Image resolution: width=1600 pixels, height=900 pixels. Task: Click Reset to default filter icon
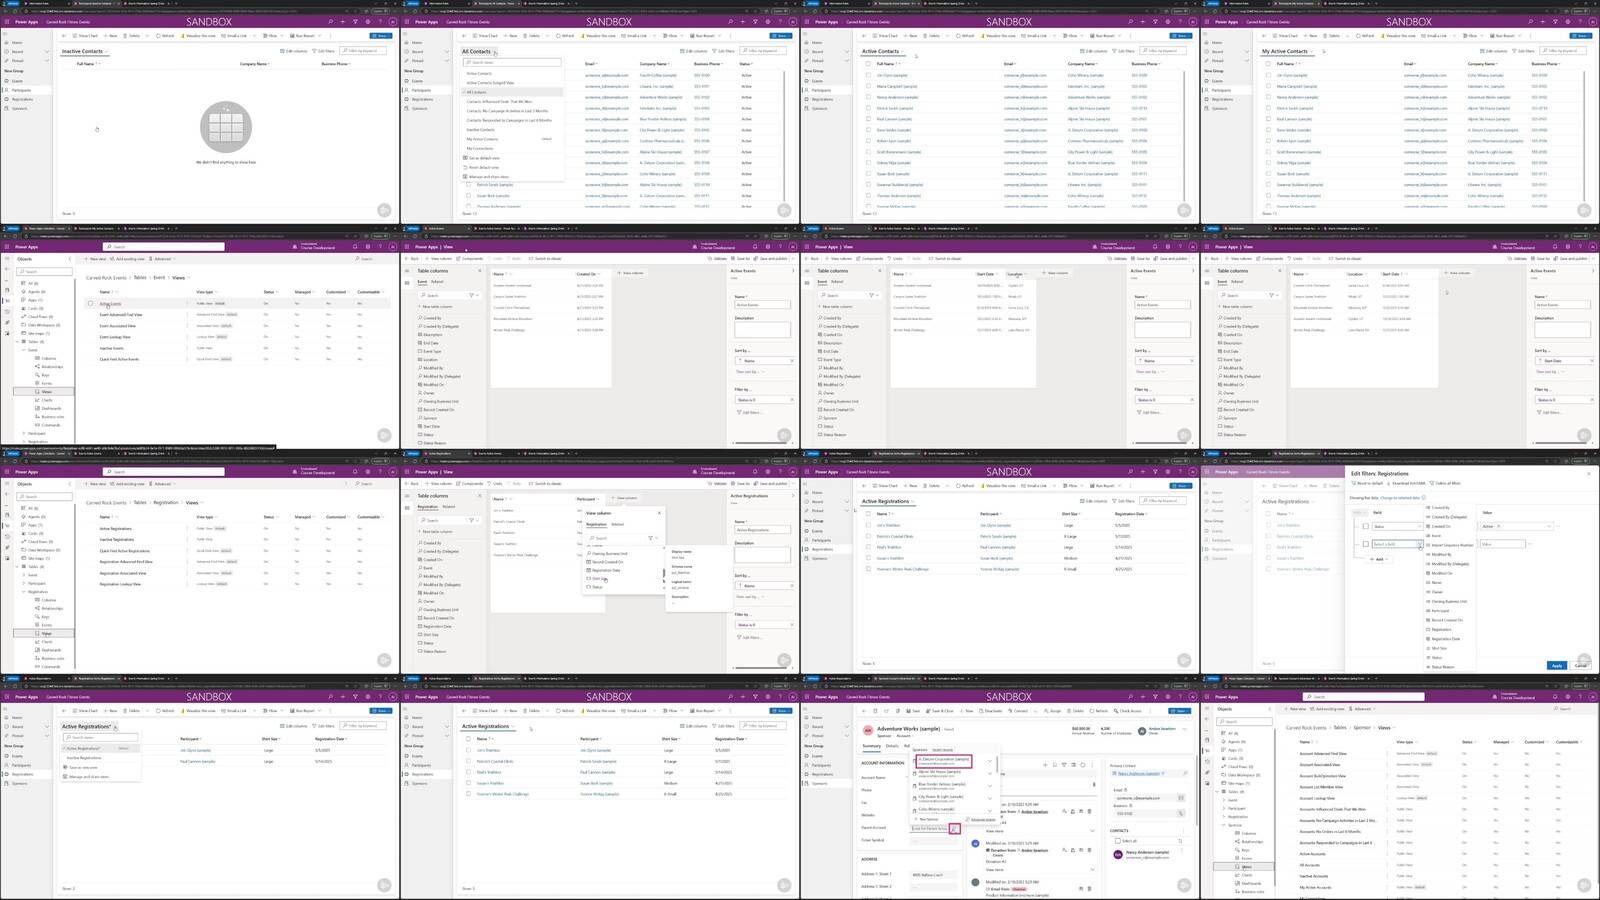click(x=1354, y=483)
